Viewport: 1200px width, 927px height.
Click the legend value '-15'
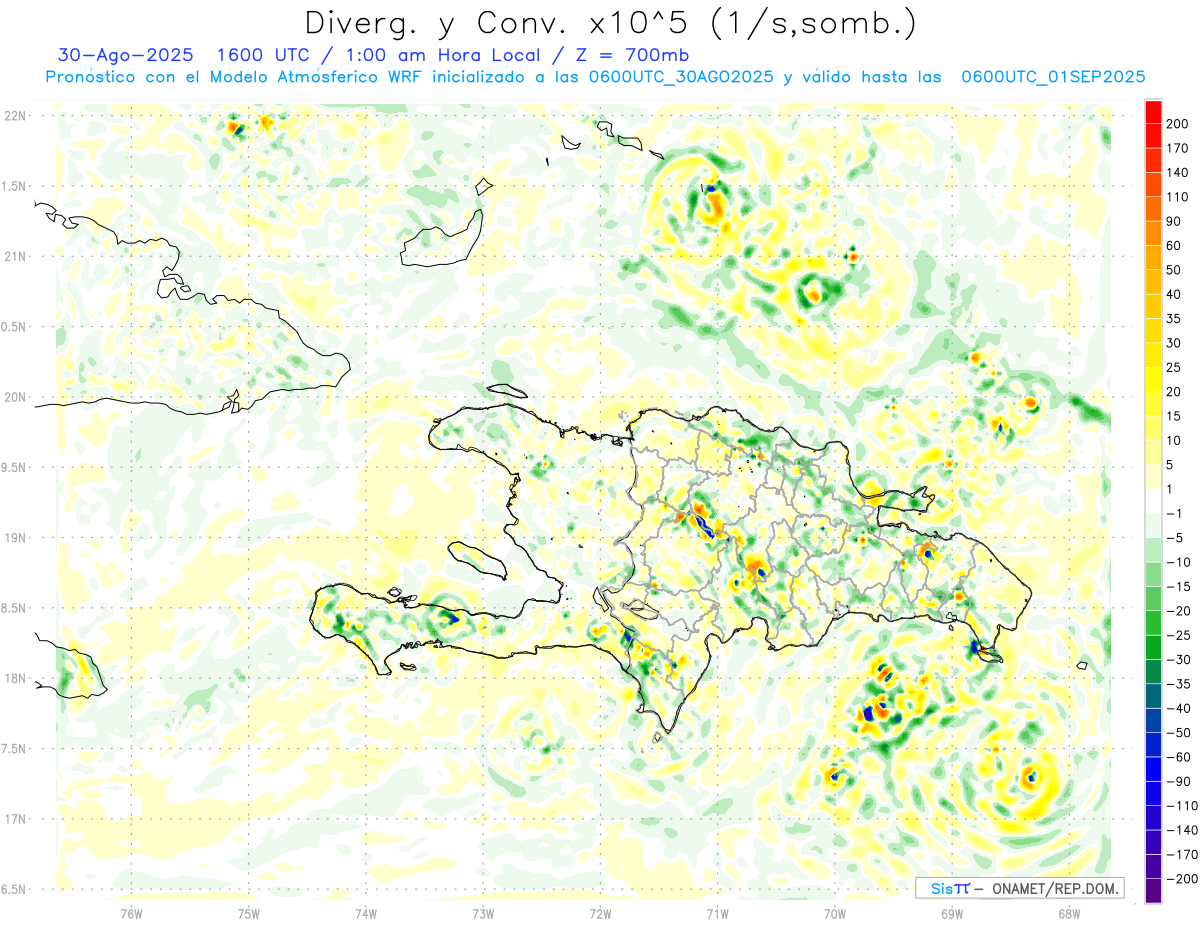point(1180,587)
